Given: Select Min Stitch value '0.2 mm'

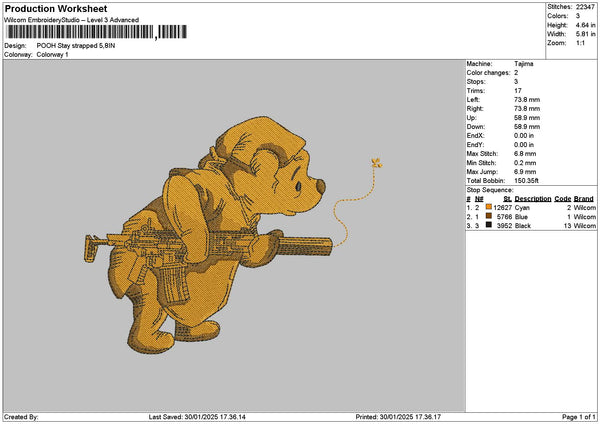Looking at the screenshot, I should (x=525, y=163).
